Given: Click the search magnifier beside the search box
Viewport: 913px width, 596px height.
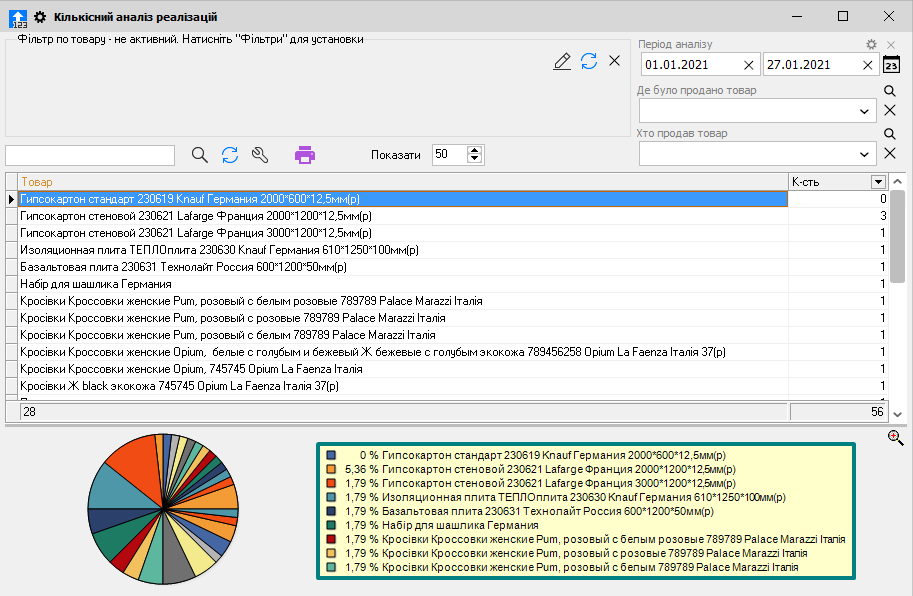Looking at the screenshot, I should pos(200,155).
